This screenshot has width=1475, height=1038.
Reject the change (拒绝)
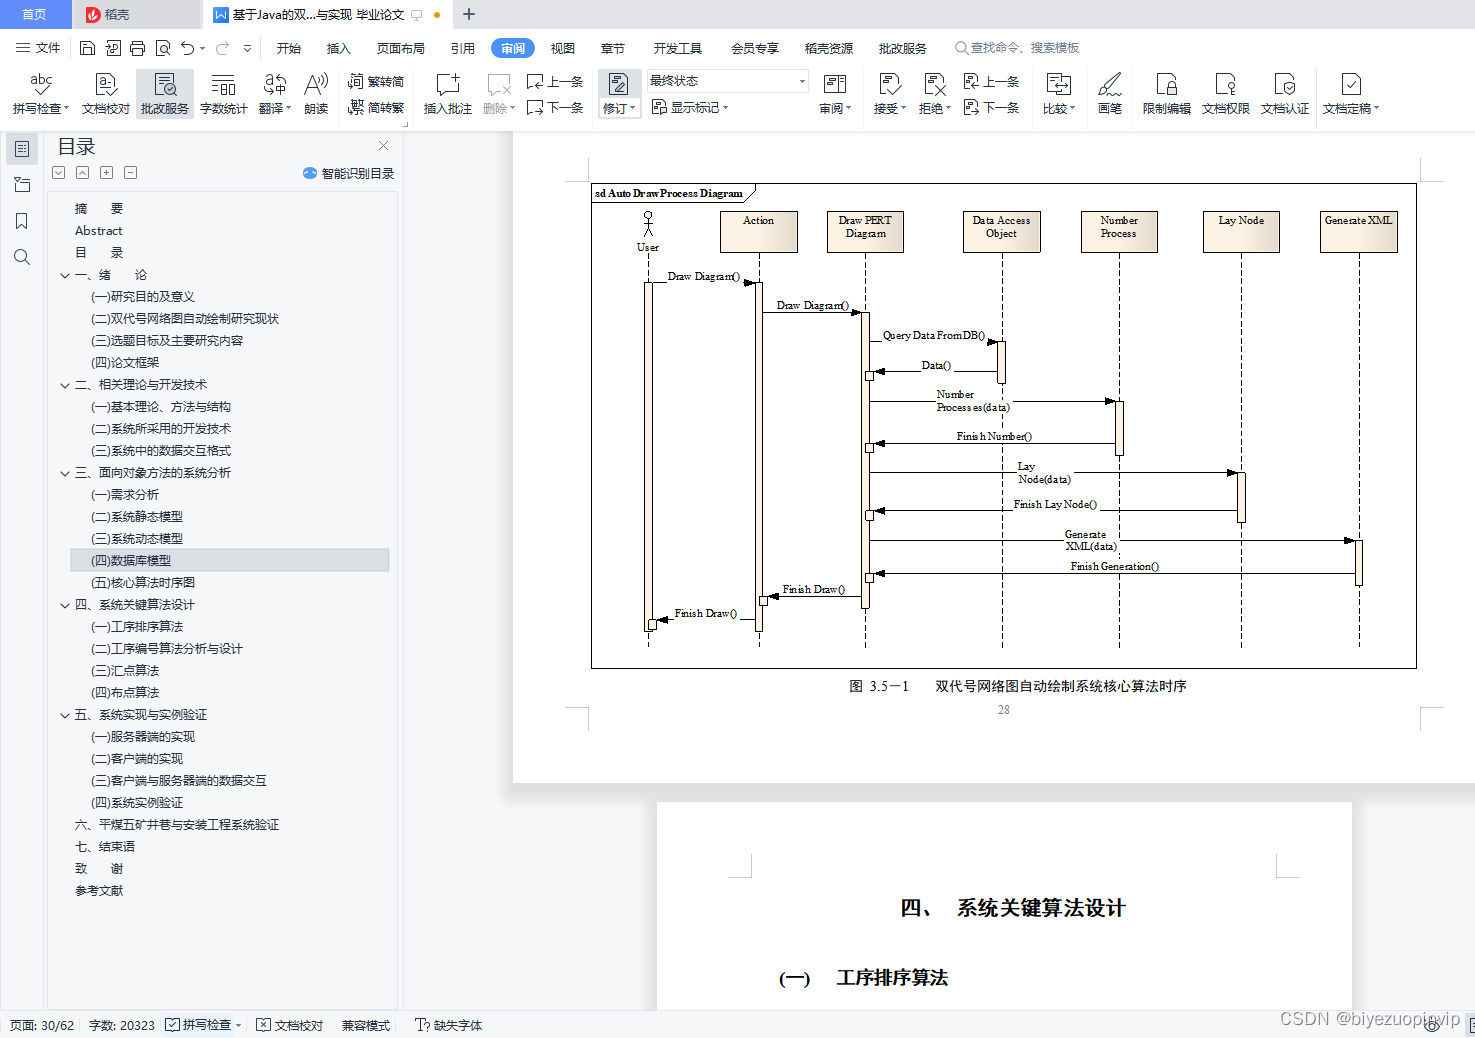pyautogui.click(x=934, y=93)
